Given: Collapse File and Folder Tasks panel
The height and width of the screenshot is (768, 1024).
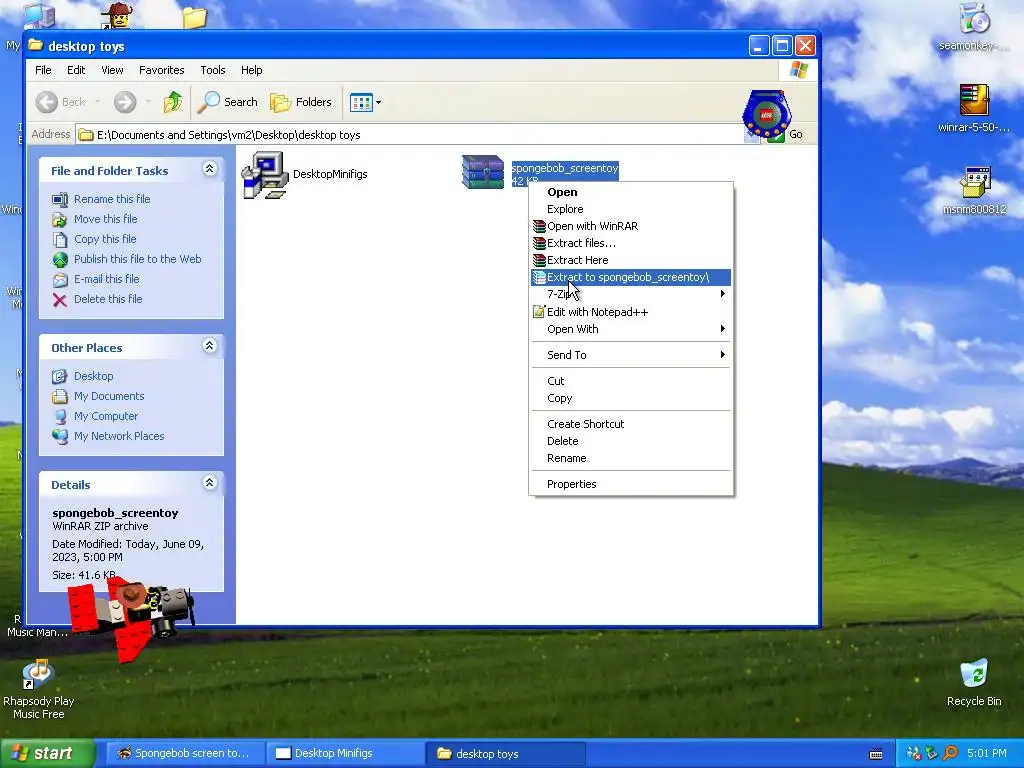Looking at the screenshot, I should 209,169.
